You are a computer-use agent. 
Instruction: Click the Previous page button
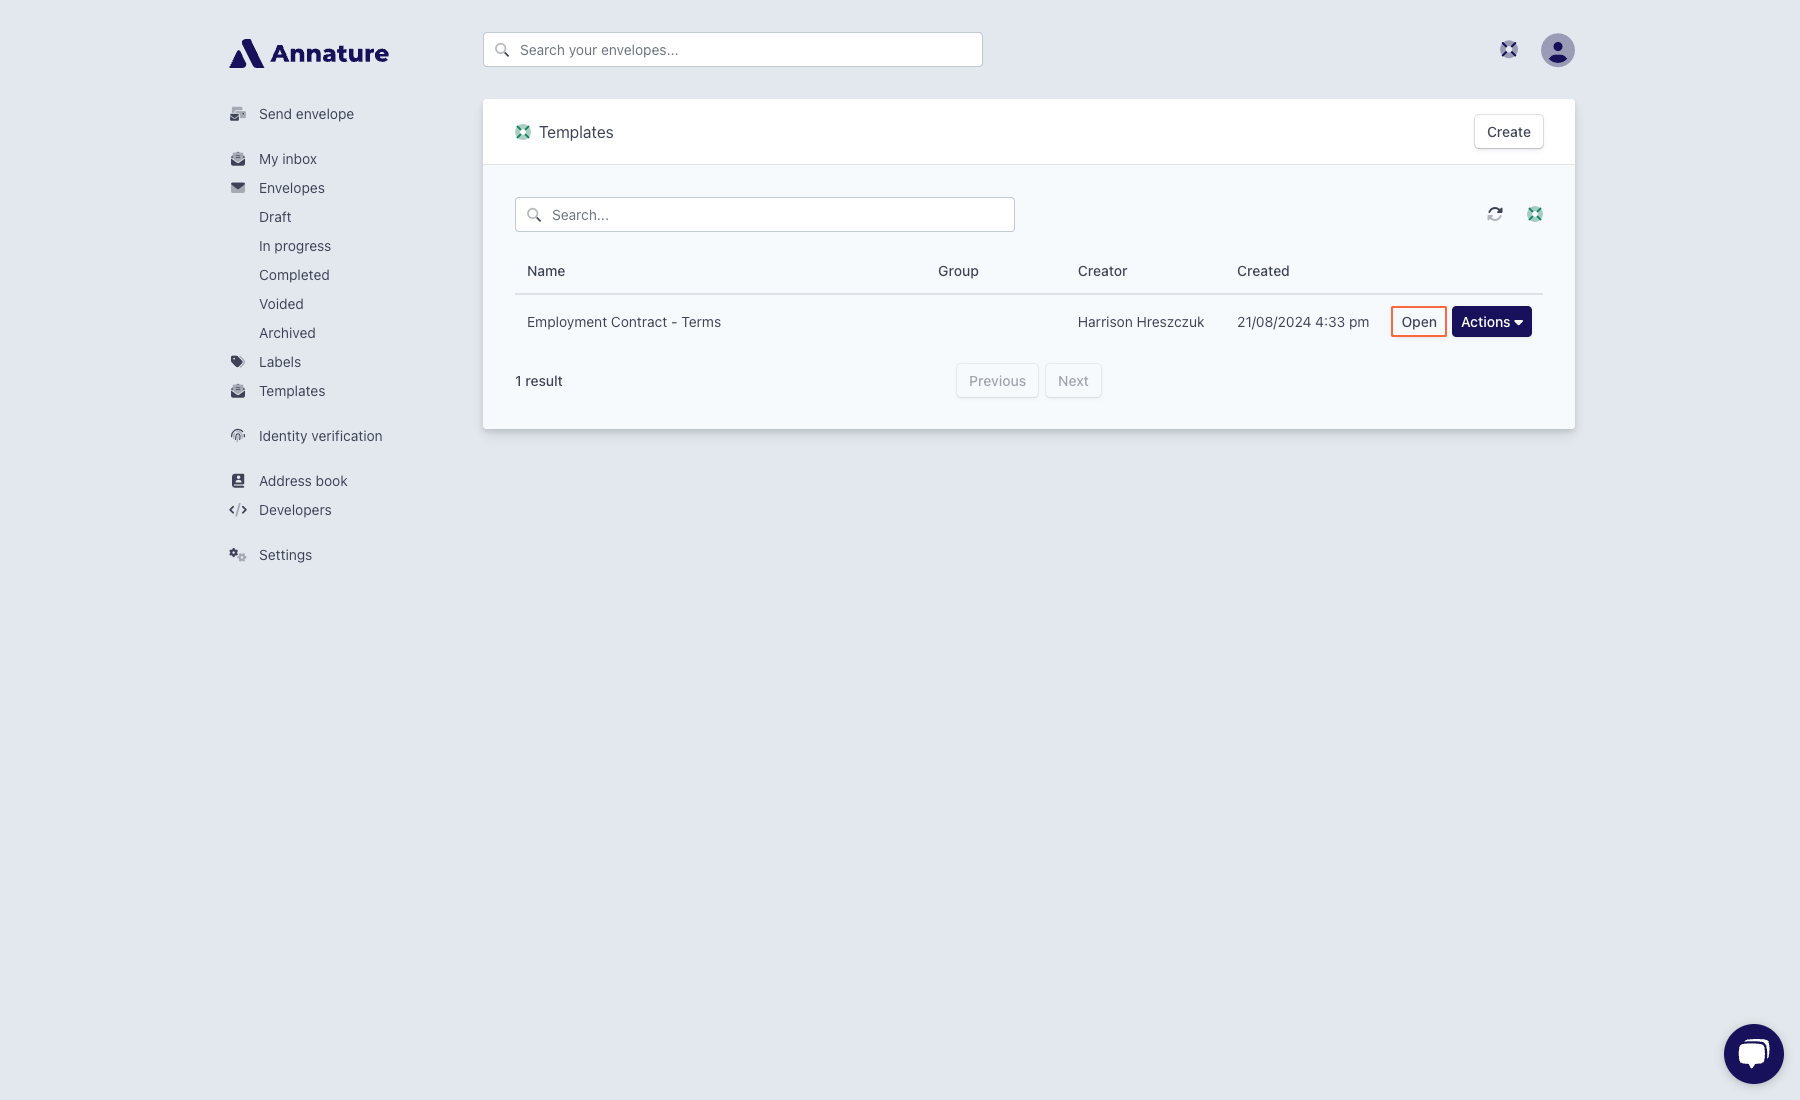pos(997,381)
